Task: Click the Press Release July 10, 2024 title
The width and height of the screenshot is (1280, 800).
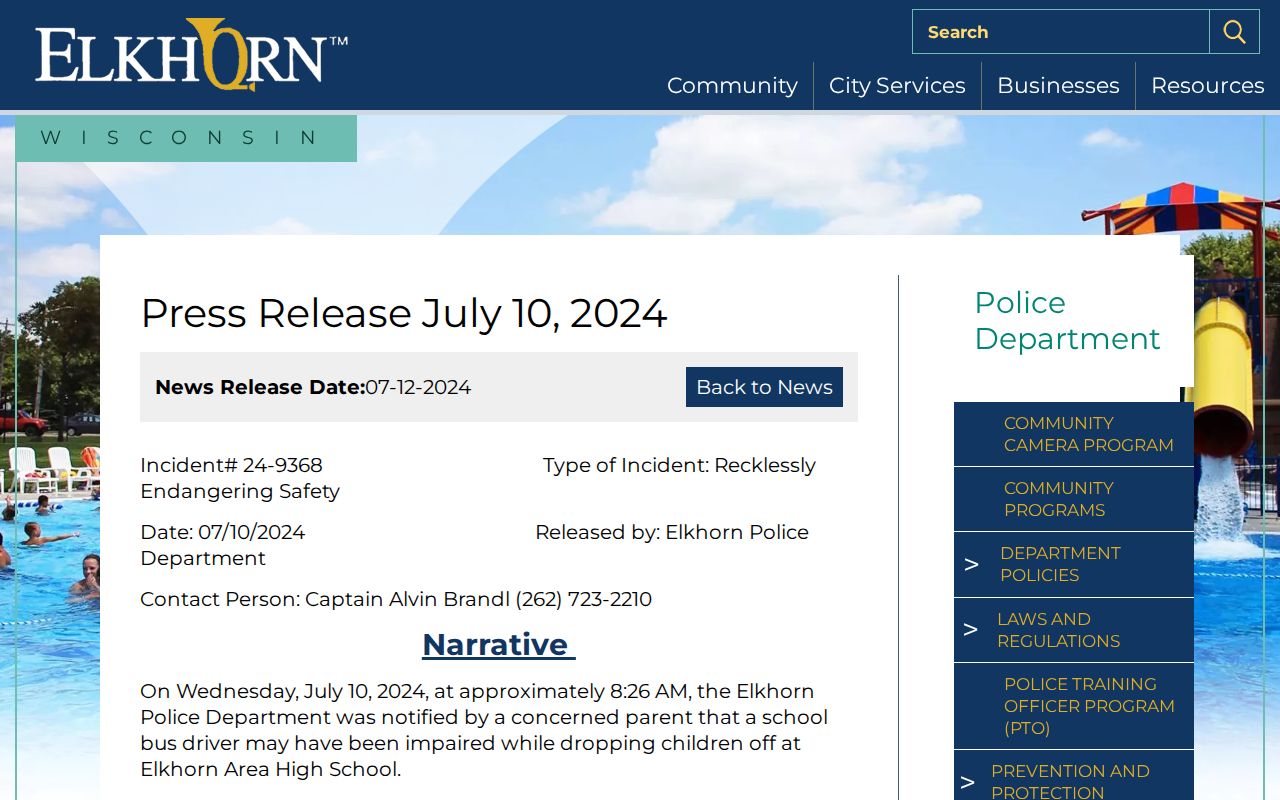Action: point(404,313)
